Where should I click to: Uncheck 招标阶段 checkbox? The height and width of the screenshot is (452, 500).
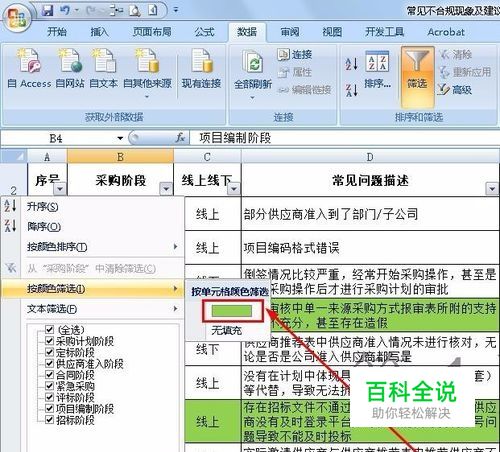click(49, 420)
